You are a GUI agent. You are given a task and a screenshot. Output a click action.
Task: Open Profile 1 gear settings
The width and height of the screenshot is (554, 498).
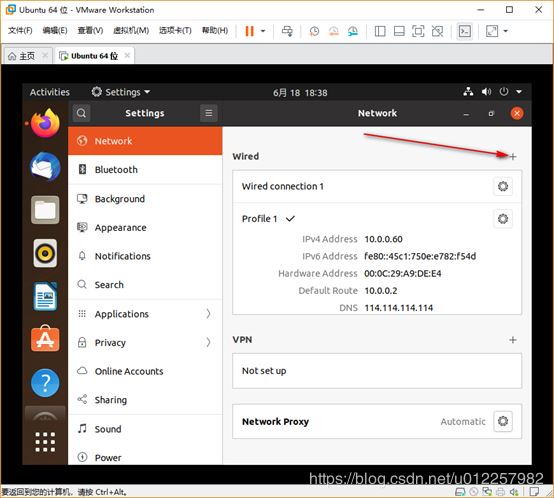[503, 219]
